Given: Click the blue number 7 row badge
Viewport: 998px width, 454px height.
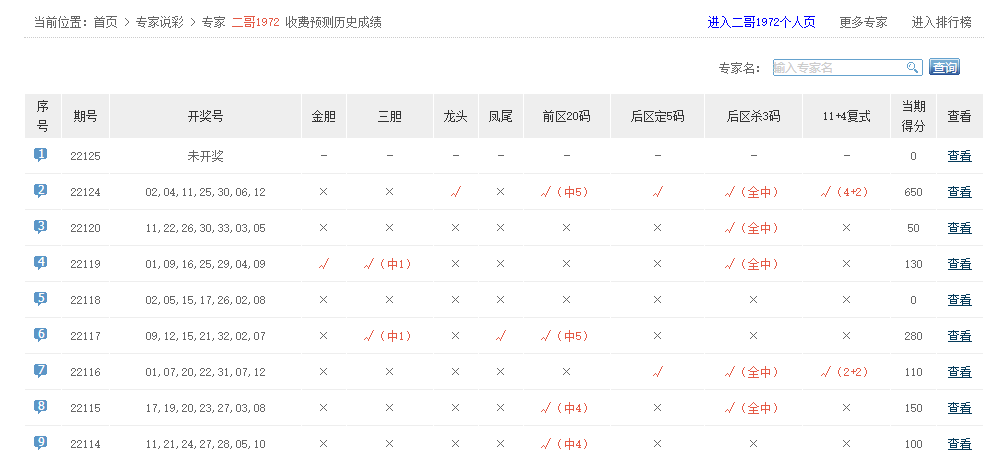Looking at the screenshot, I should [41, 371].
